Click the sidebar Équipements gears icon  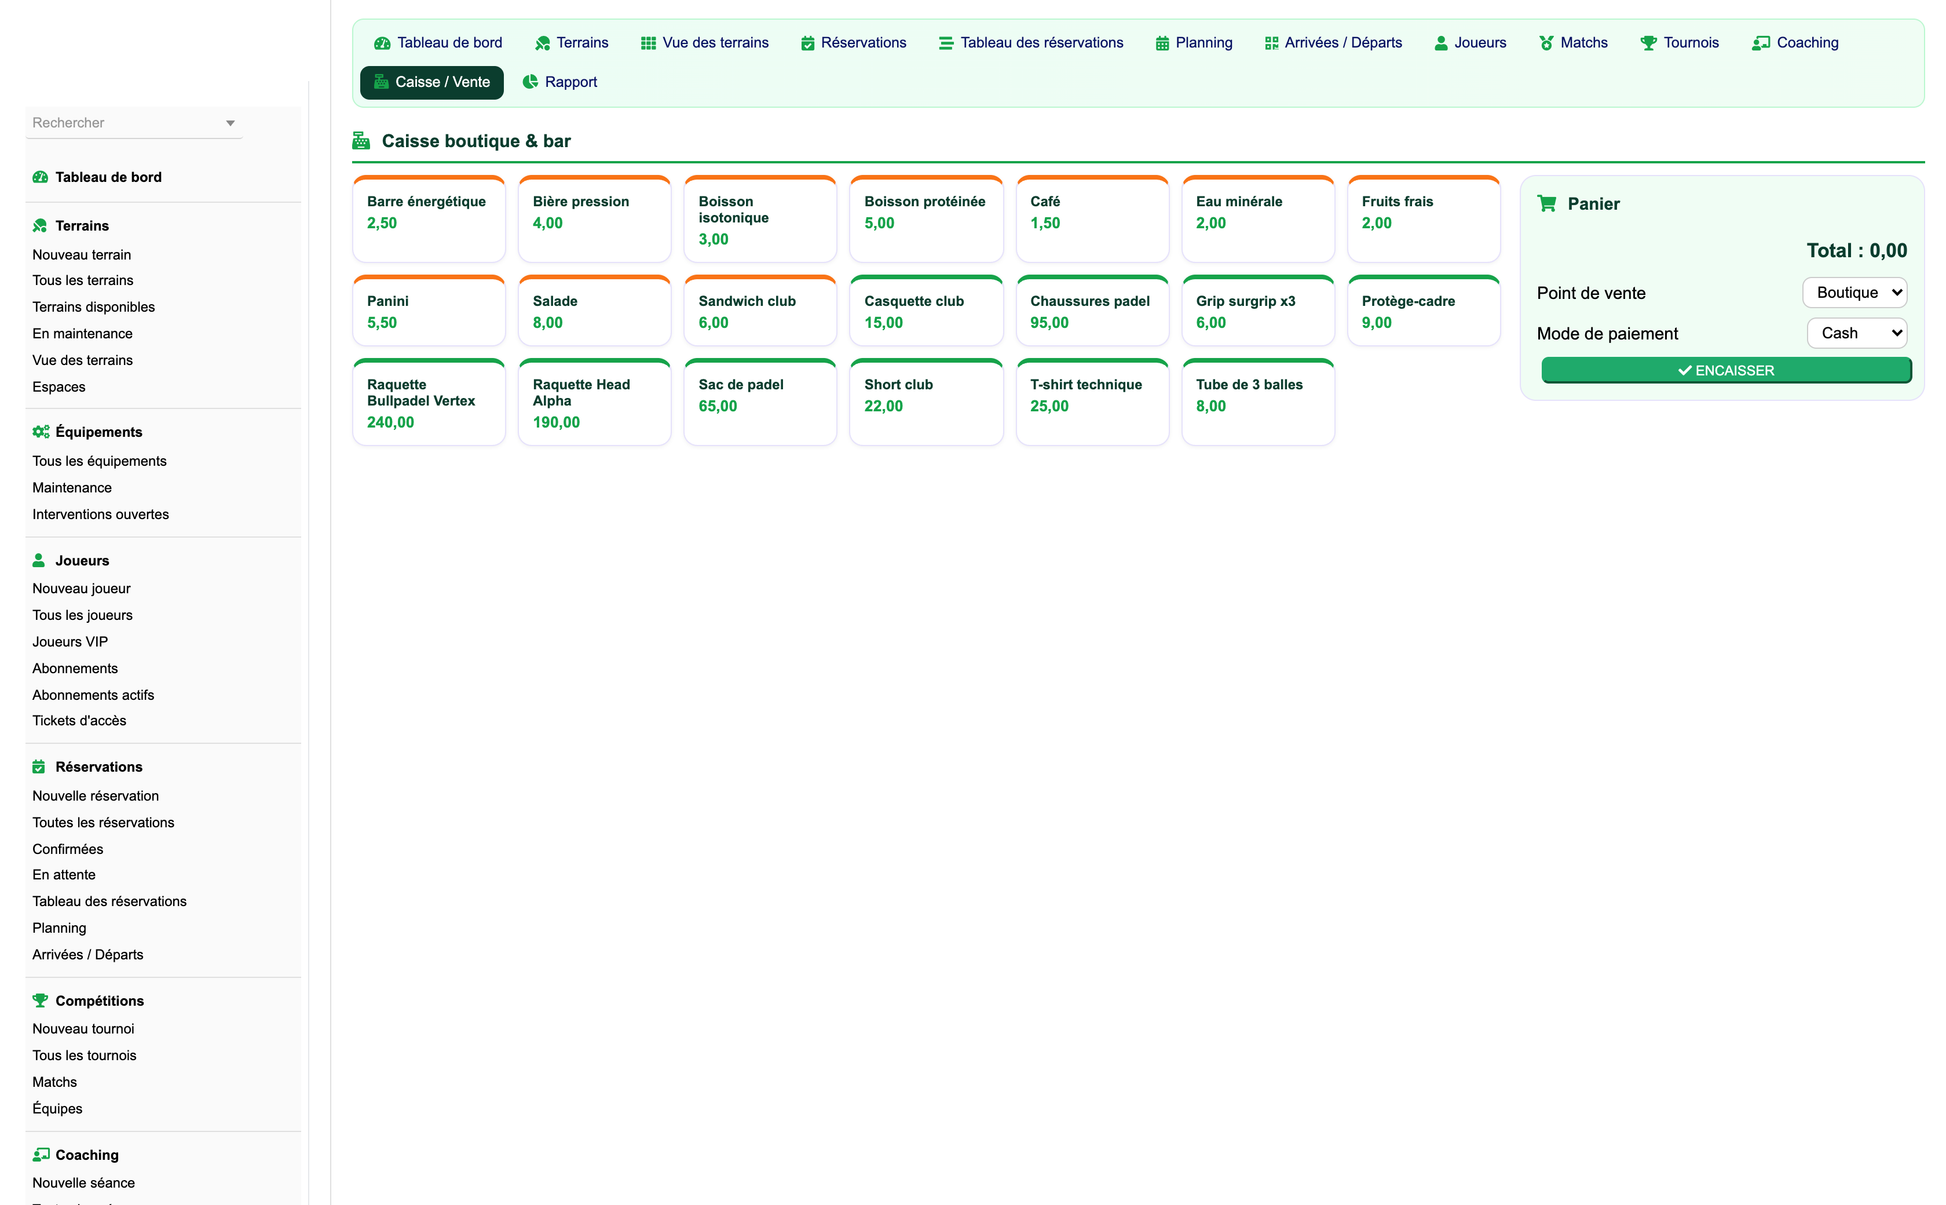41,432
